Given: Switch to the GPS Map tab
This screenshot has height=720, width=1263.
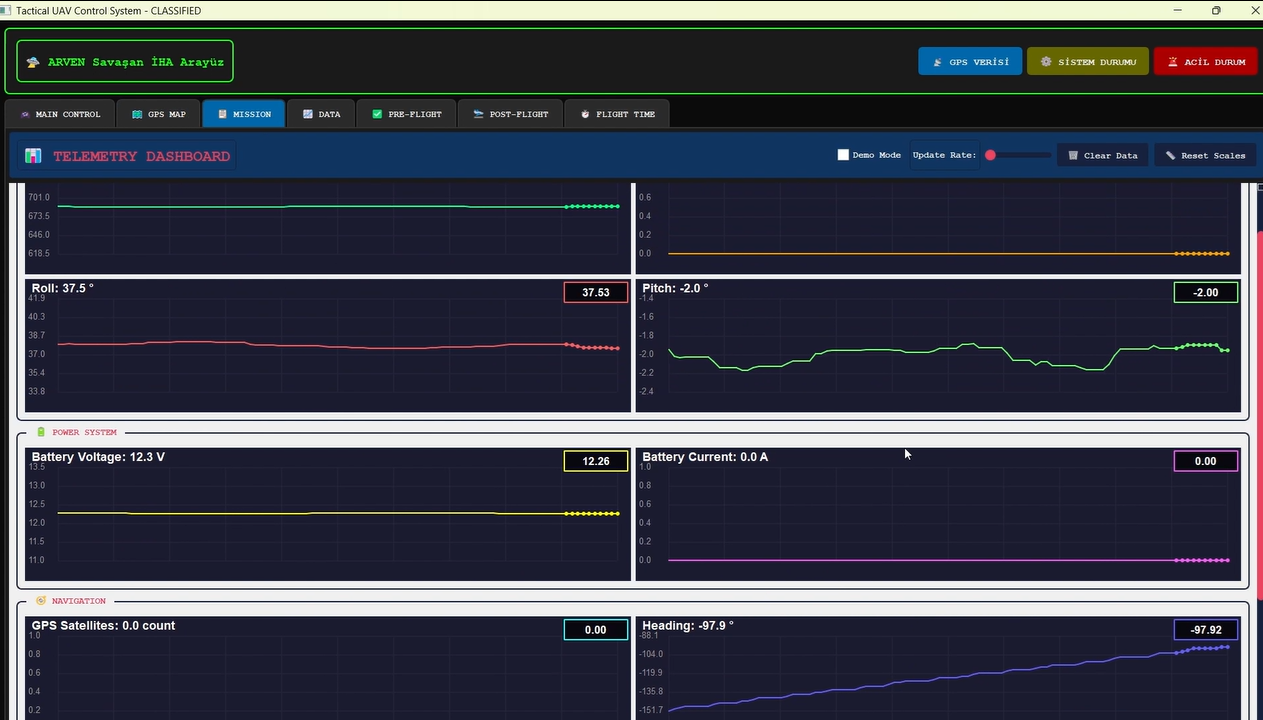Looking at the screenshot, I should (x=158, y=114).
